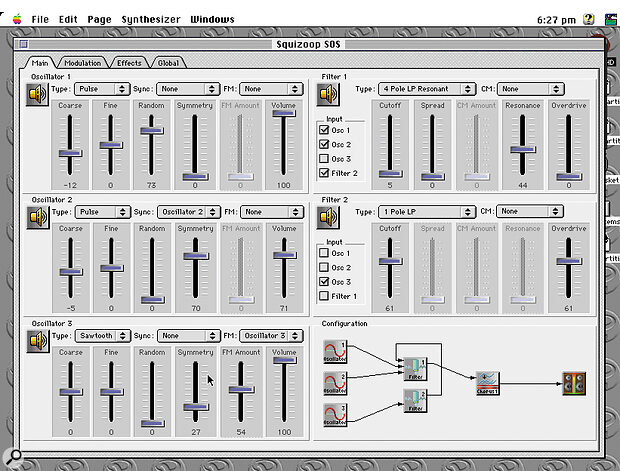
Task: Open Filter 2 CM dropdown
Action: [530, 212]
